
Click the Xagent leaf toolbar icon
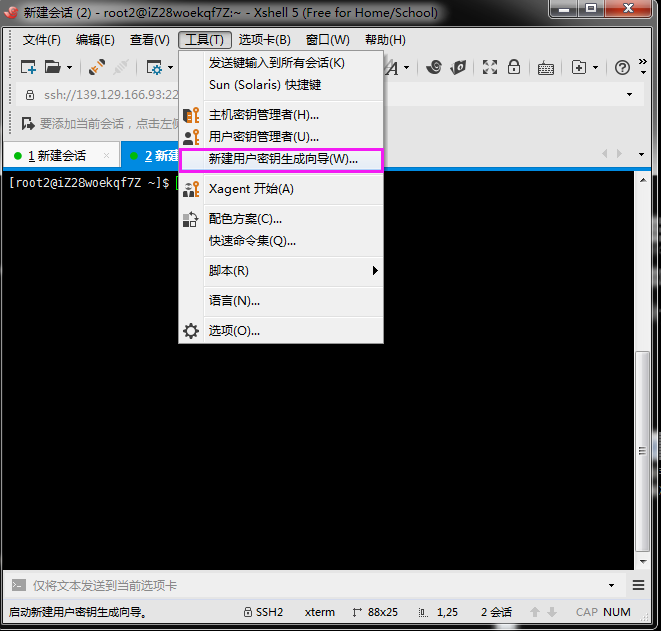[458, 67]
